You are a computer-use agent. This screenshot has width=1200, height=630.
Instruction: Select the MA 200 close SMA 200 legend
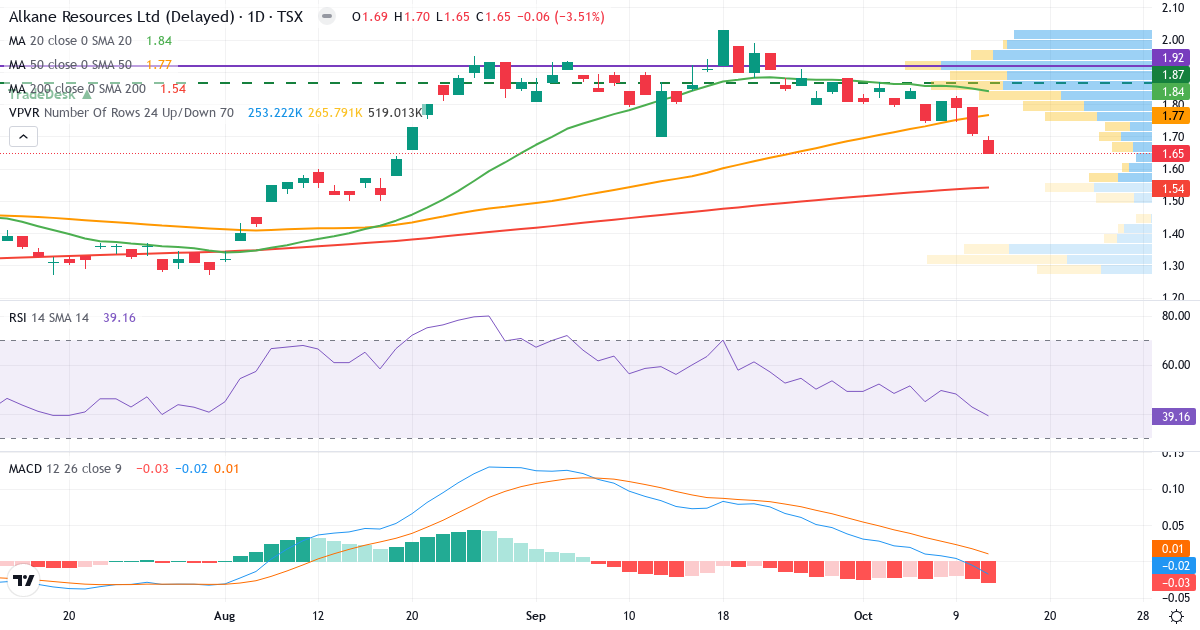click(78, 89)
